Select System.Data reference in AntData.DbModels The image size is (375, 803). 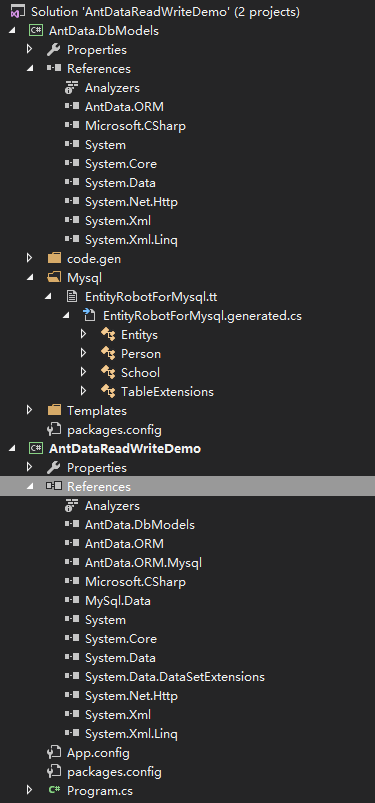pyautogui.click(x=120, y=183)
